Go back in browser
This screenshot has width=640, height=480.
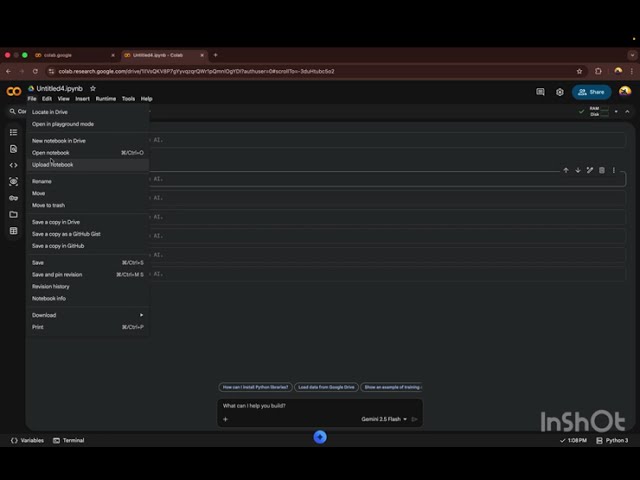pyautogui.click(x=9, y=71)
